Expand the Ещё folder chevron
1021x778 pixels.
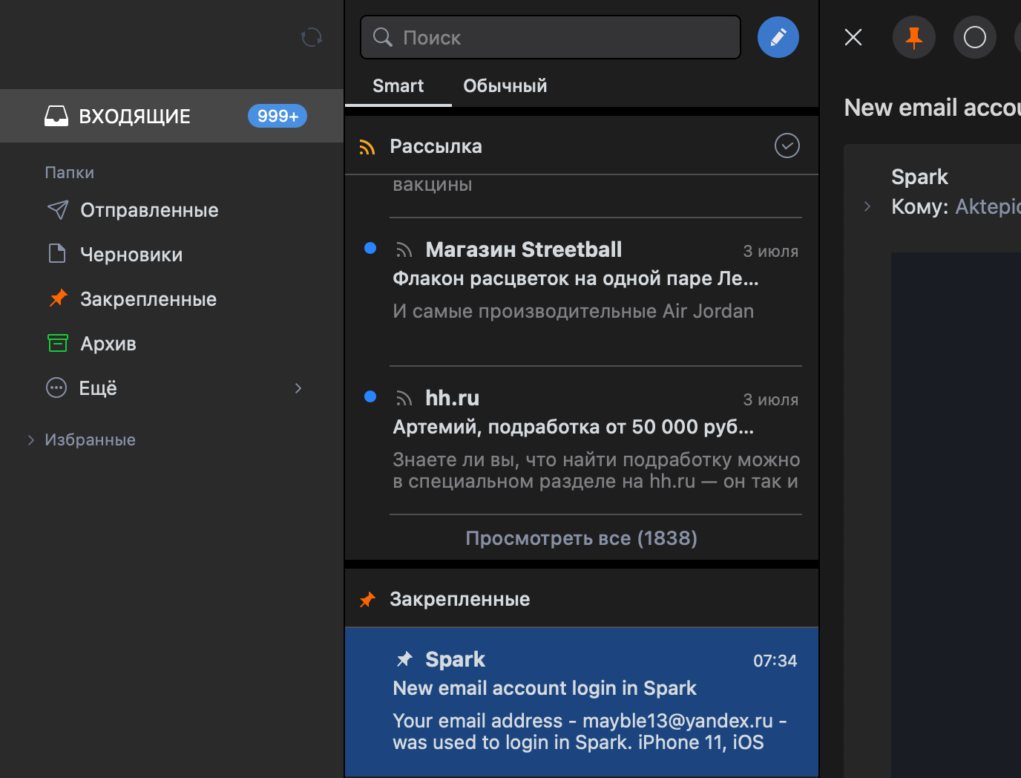click(x=297, y=388)
